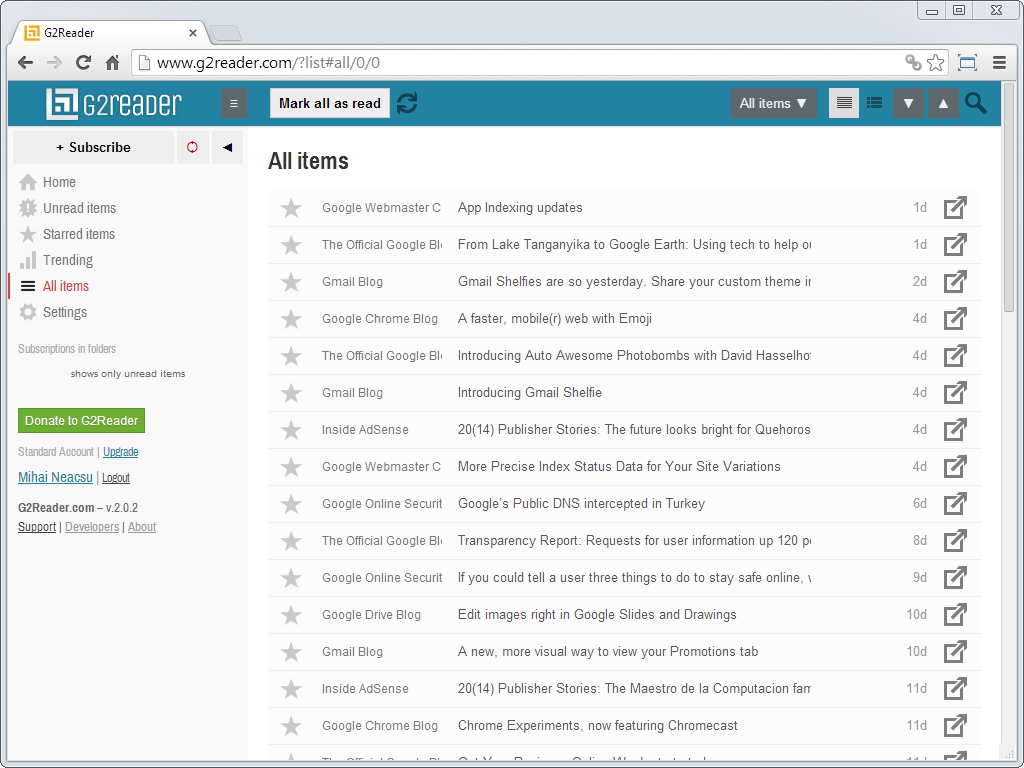The image size is (1024, 768).
Task: Open the Mihai Neacsu profile link
Action: pos(56,477)
